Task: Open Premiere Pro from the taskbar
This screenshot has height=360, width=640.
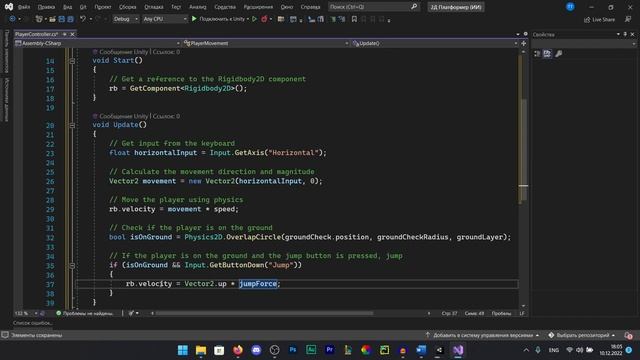Action: point(329,350)
